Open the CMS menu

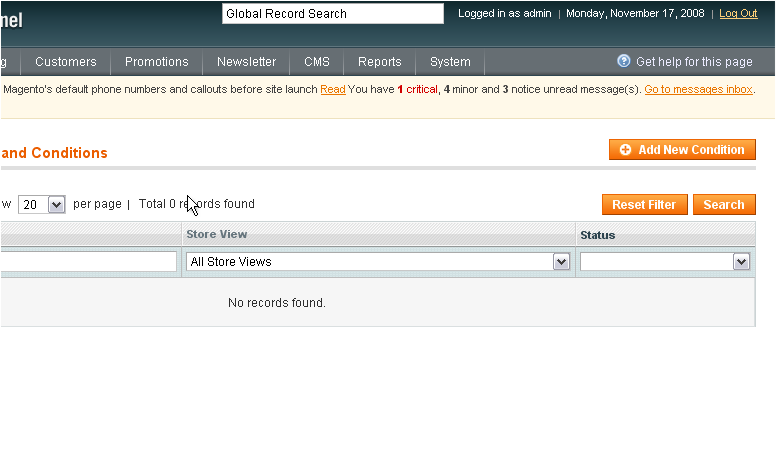tap(317, 62)
